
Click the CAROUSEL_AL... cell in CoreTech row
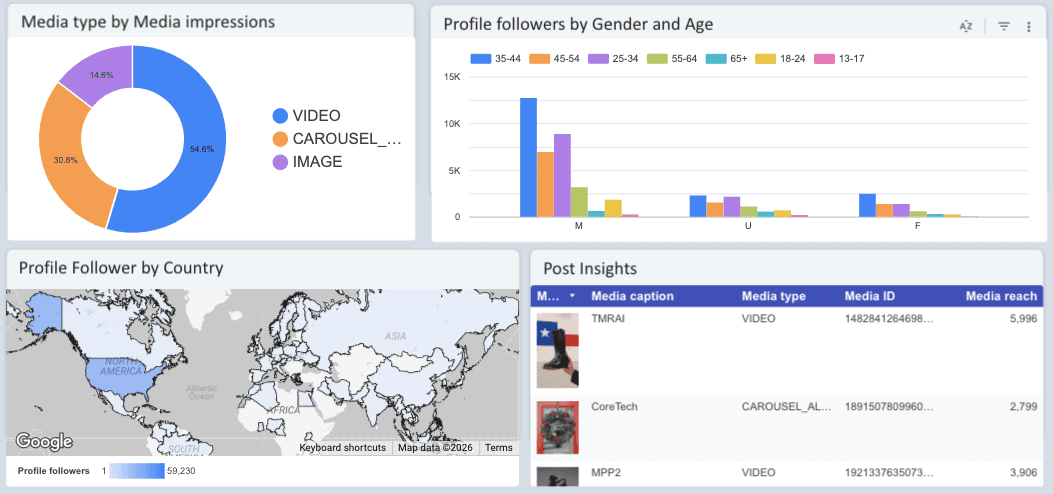[x=787, y=406]
